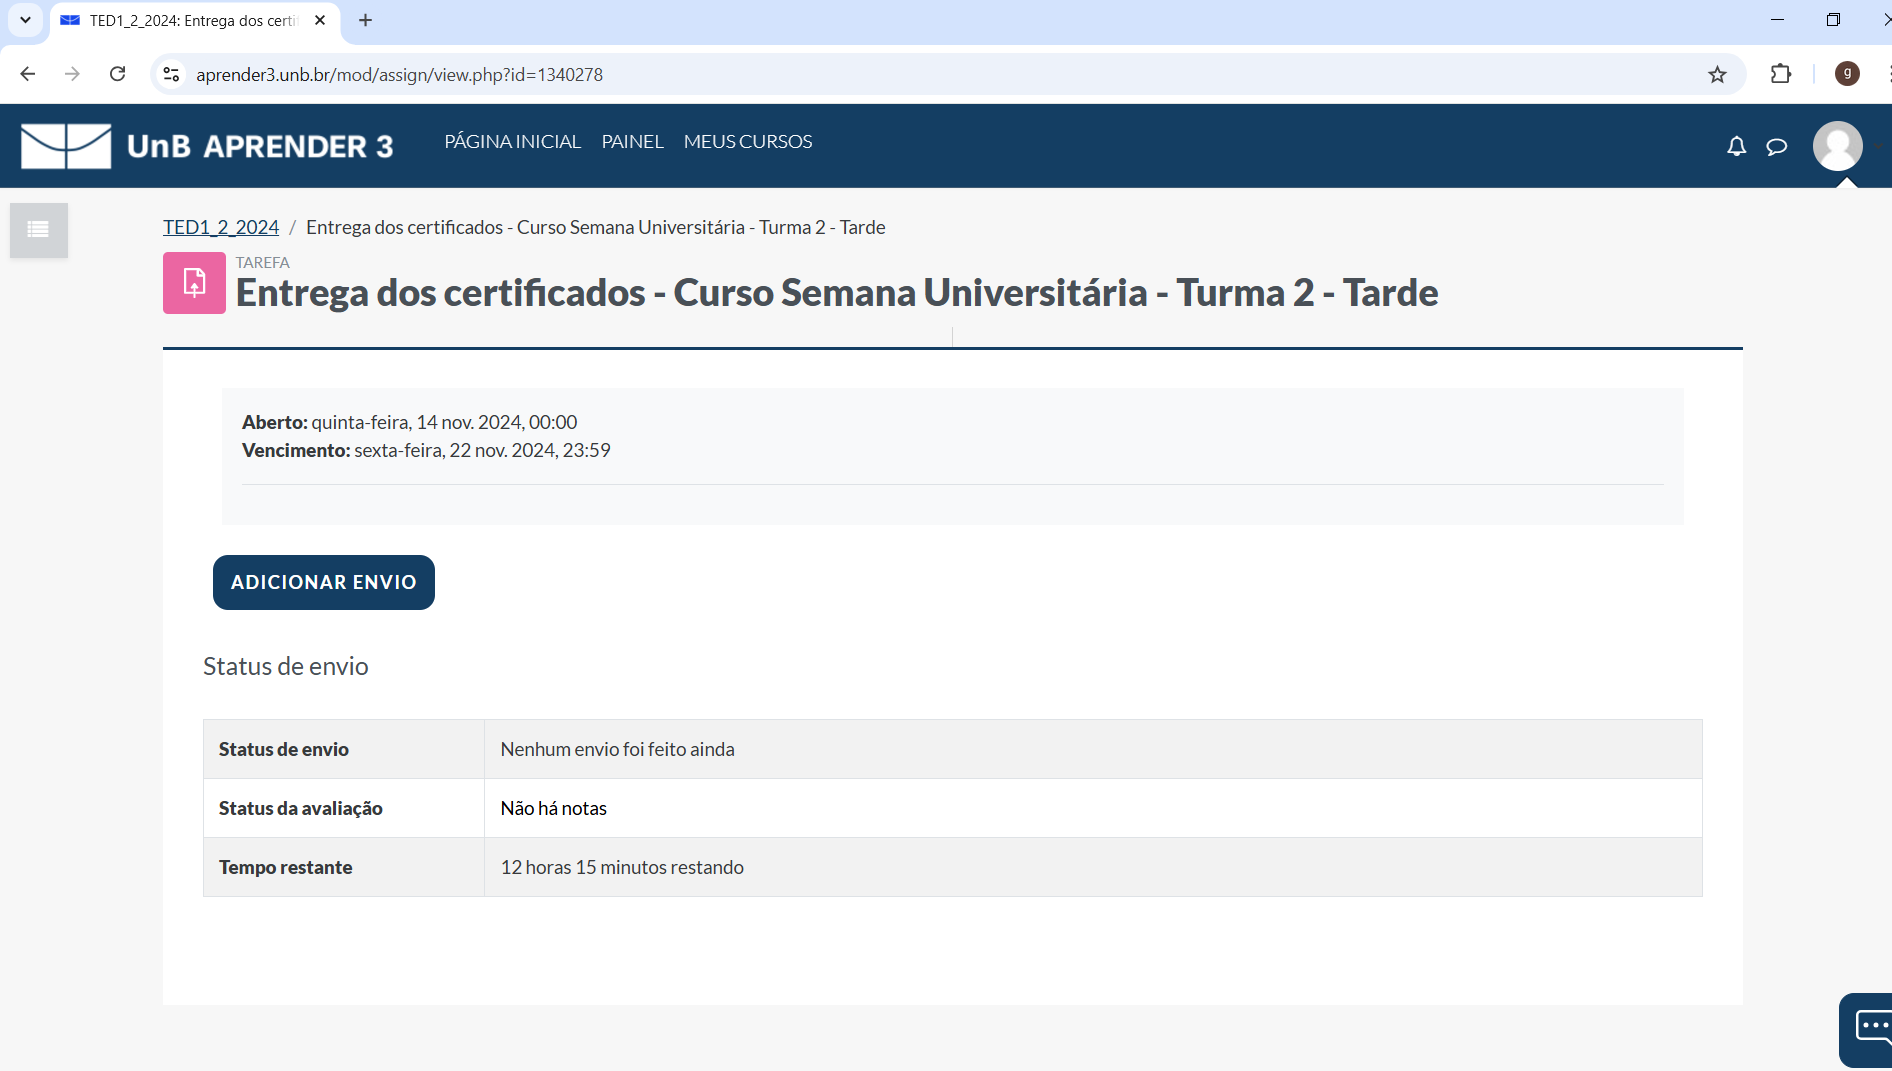Click the 'Não há notas' cell

[x=1093, y=808]
